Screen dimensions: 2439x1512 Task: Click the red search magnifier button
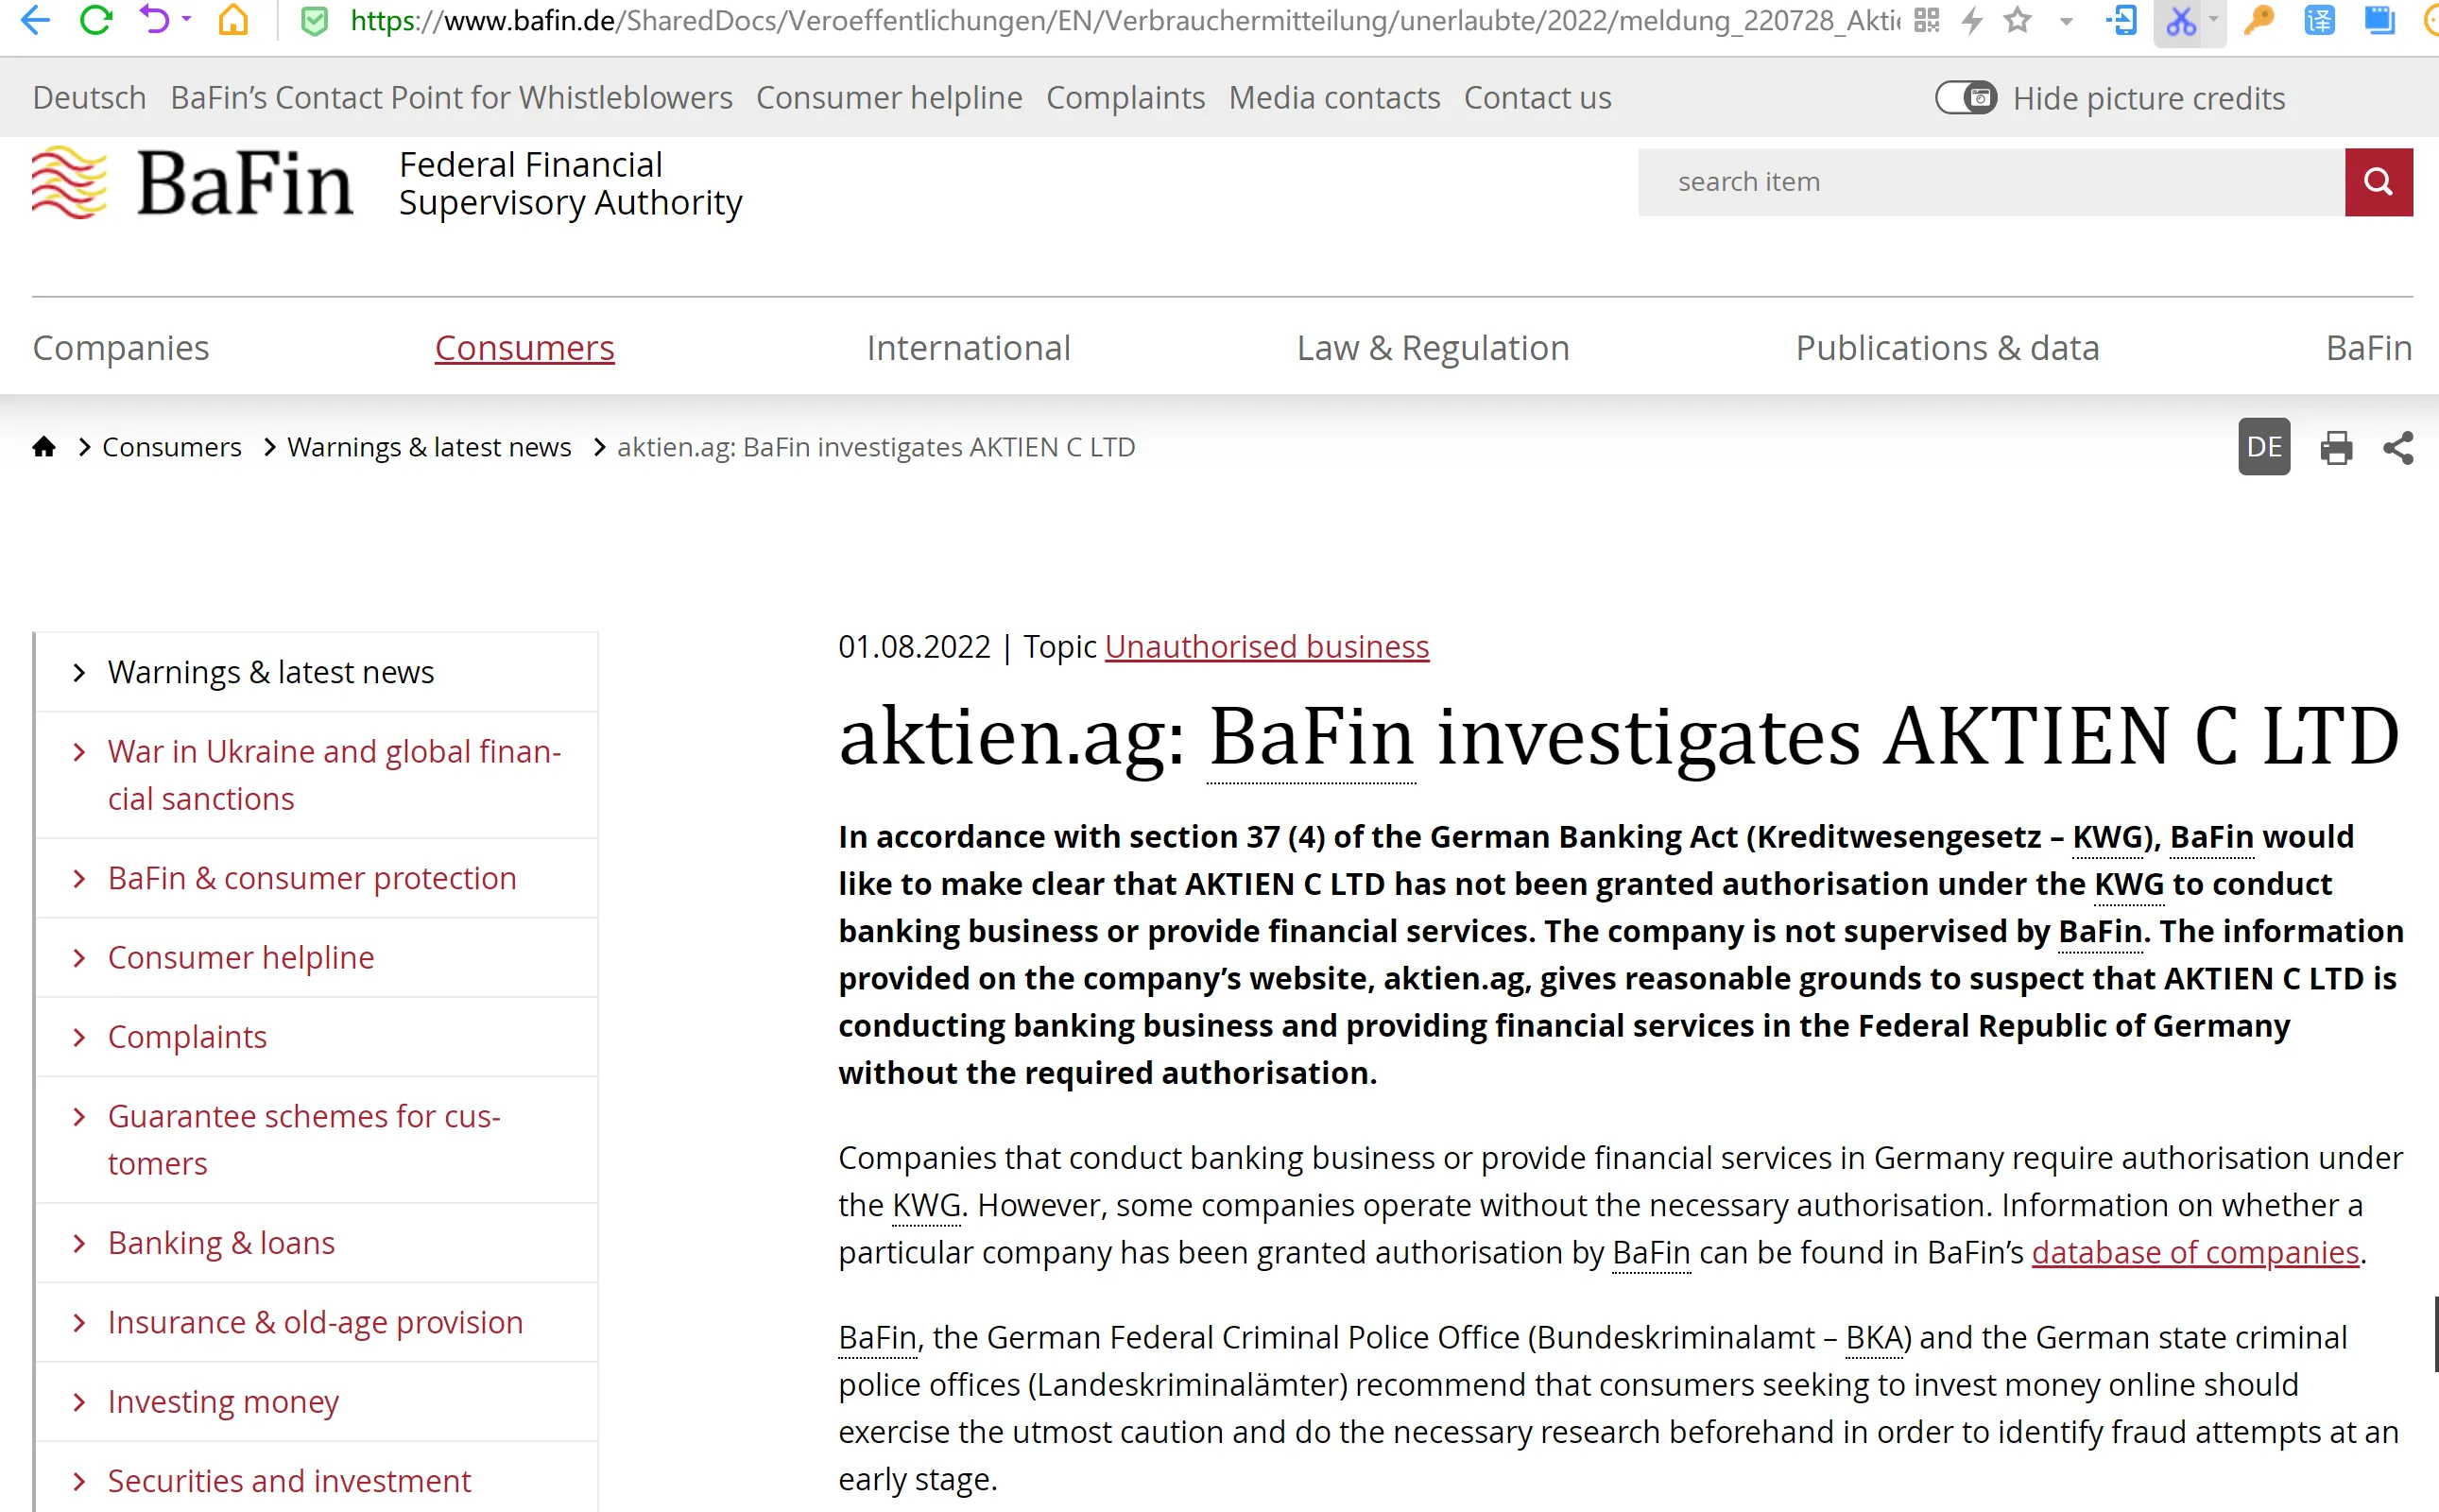tap(2378, 182)
